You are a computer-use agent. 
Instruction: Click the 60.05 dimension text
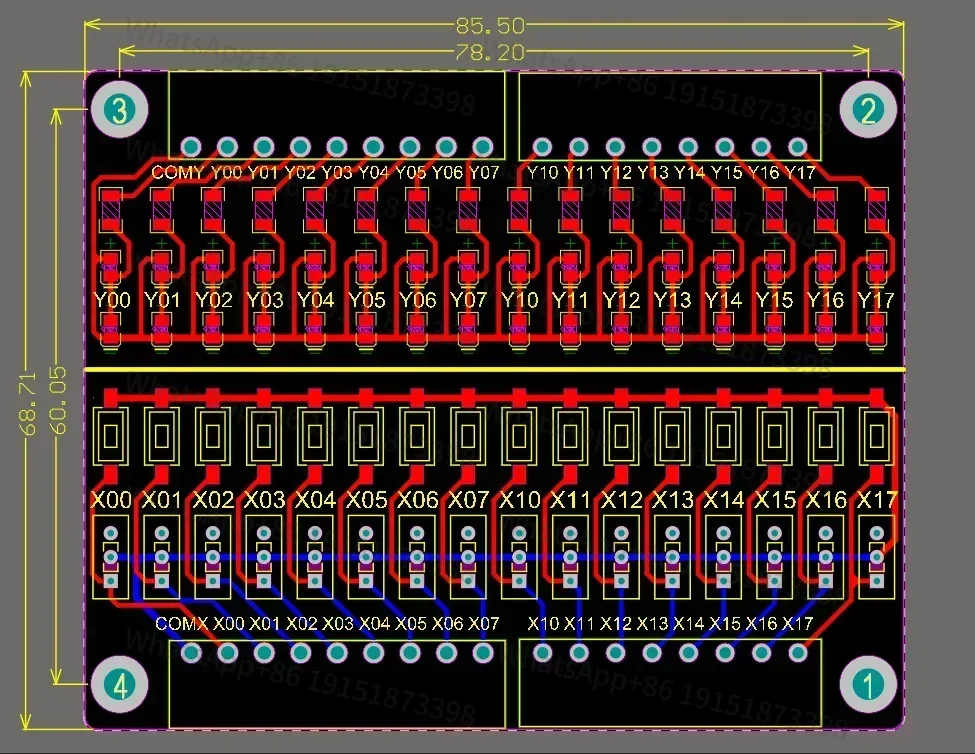coord(57,400)
